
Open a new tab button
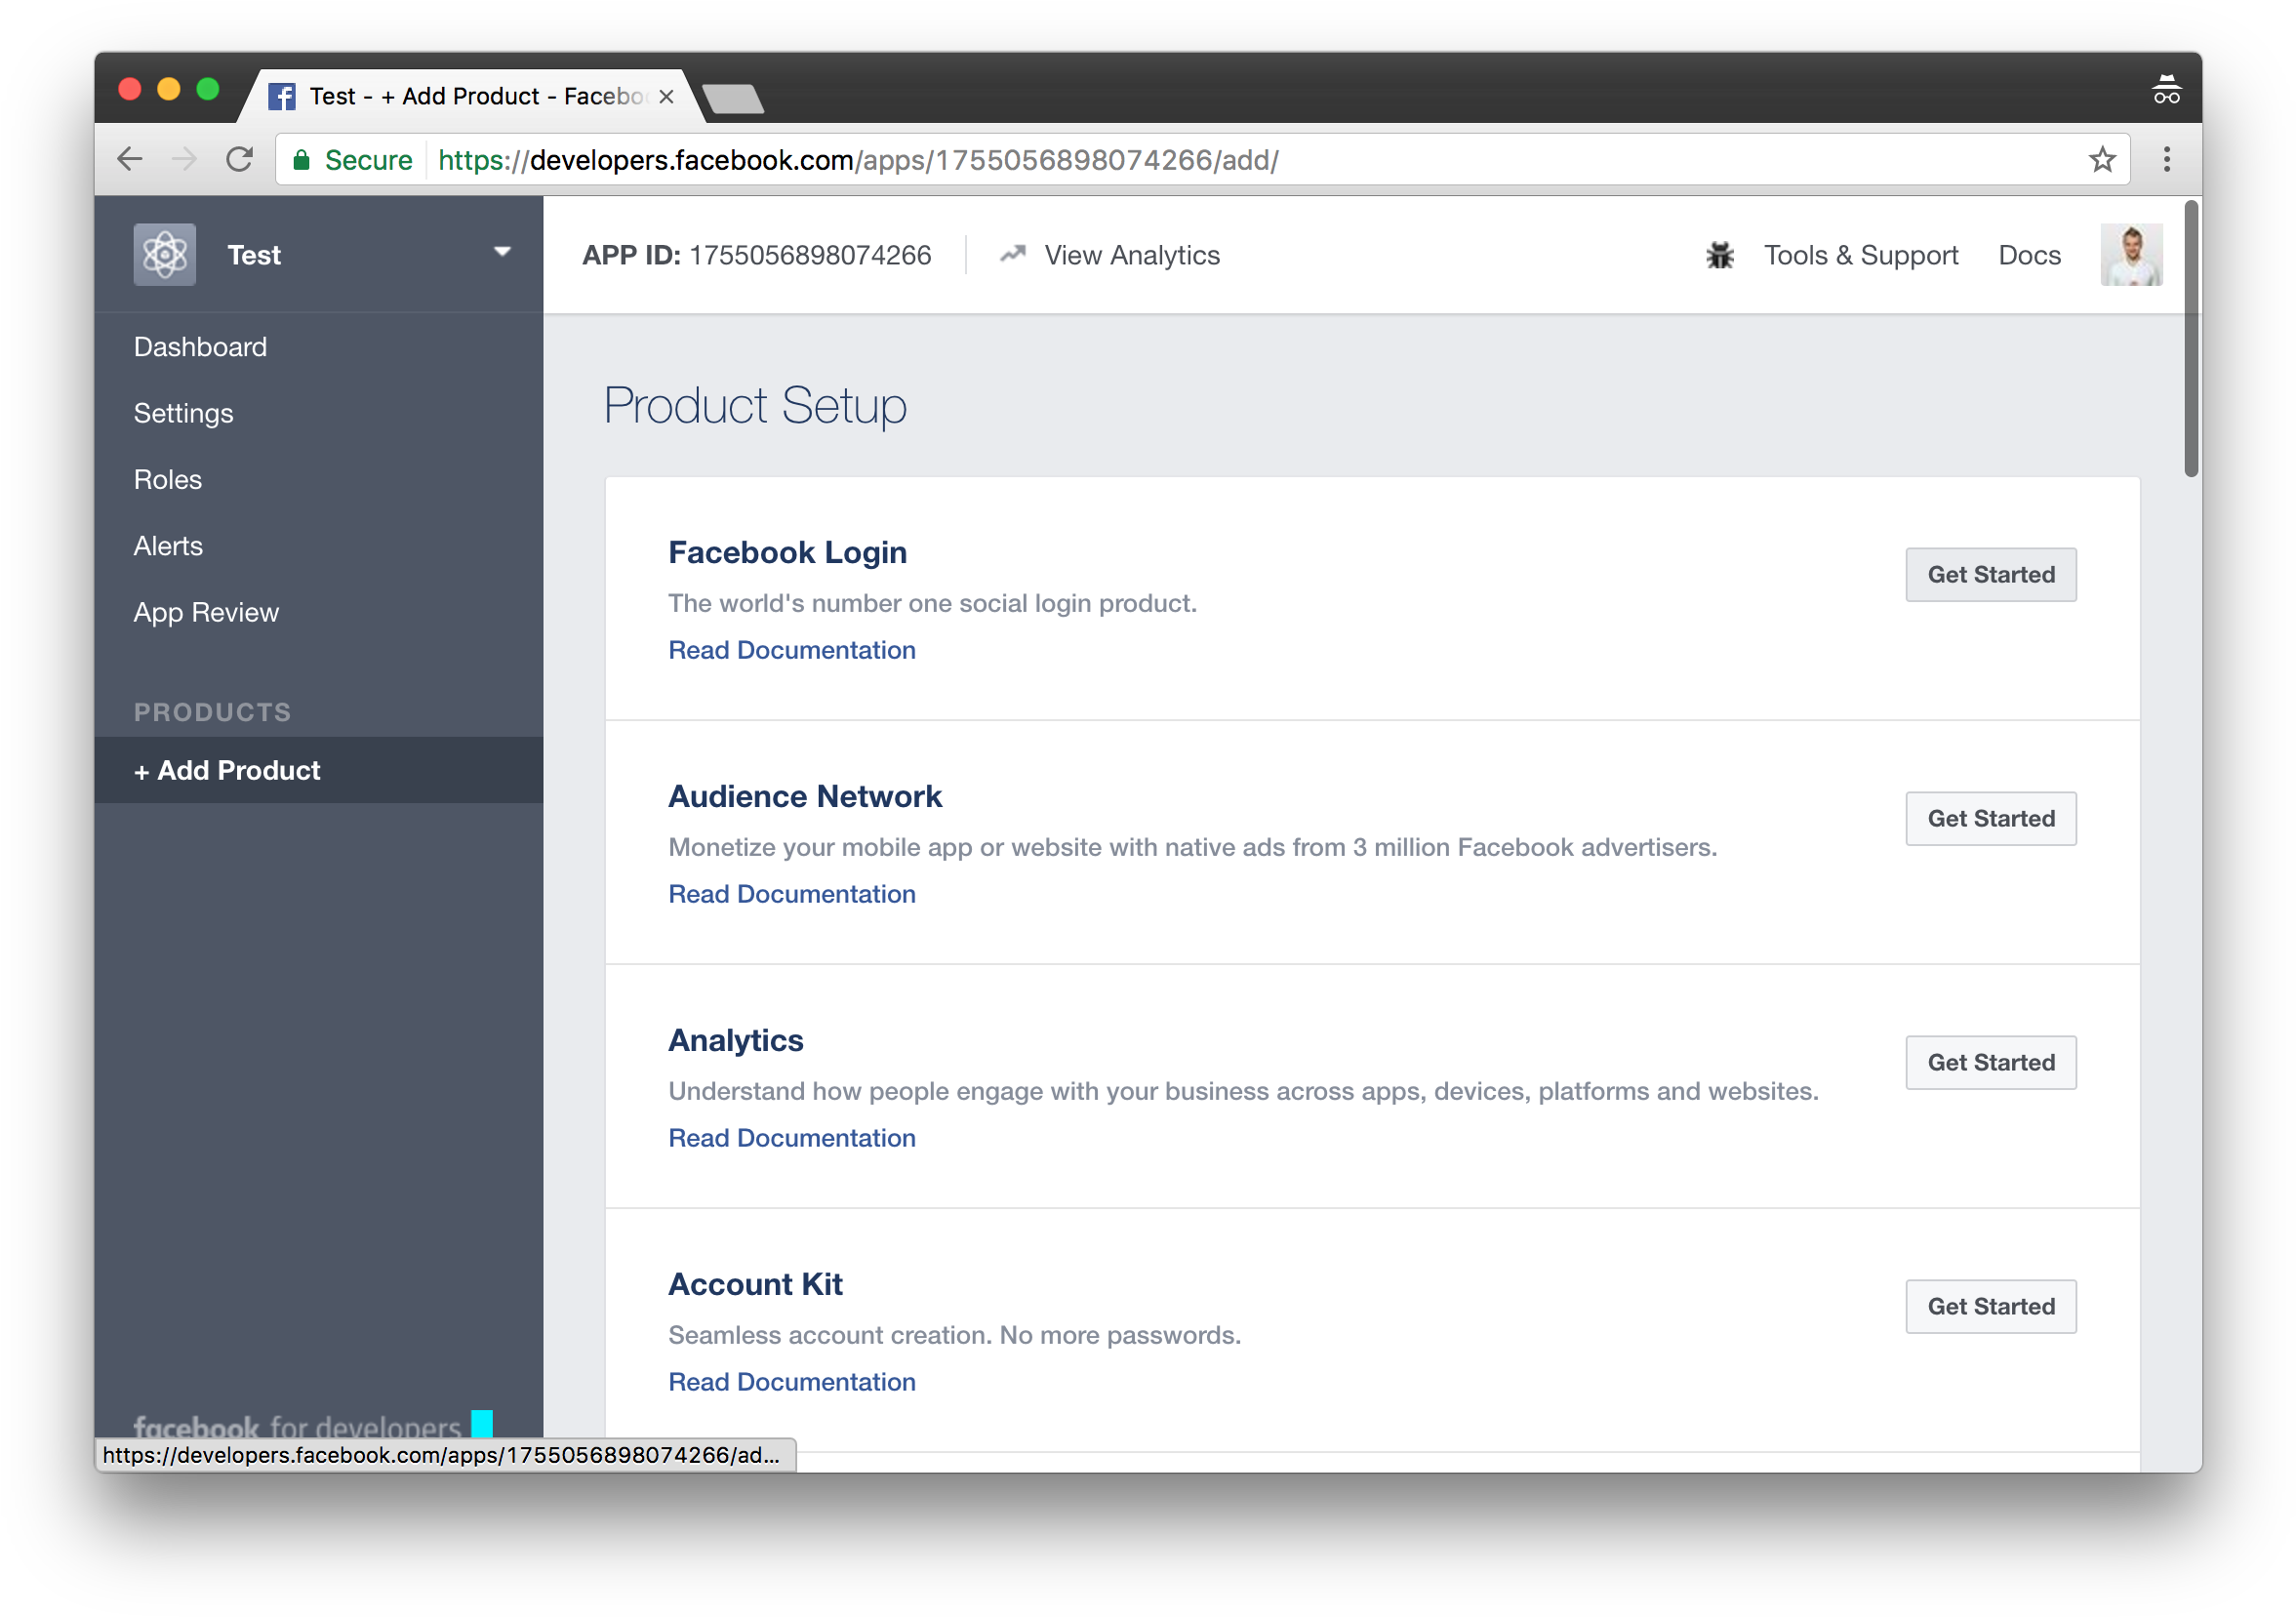point(733,98)
